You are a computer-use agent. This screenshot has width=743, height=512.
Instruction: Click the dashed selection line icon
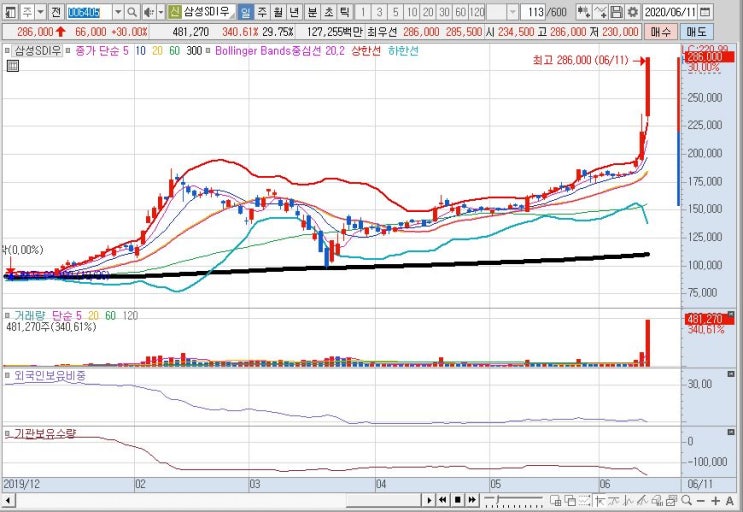coord(585,500)
